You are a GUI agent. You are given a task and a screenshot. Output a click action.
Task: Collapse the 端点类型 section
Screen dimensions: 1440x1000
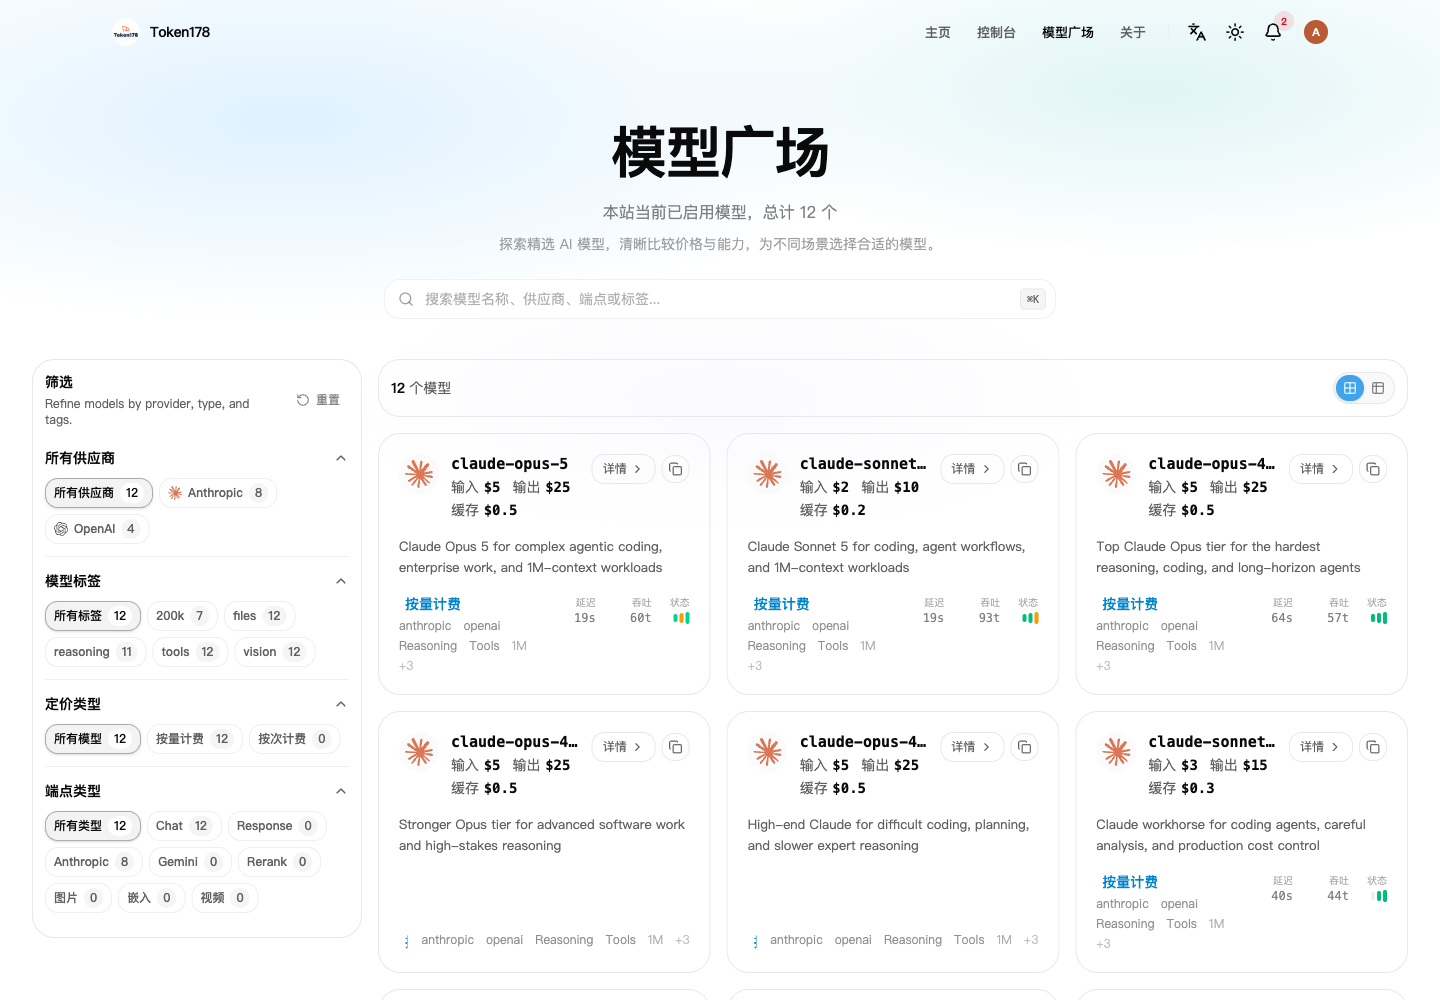(x=341, y=791)
